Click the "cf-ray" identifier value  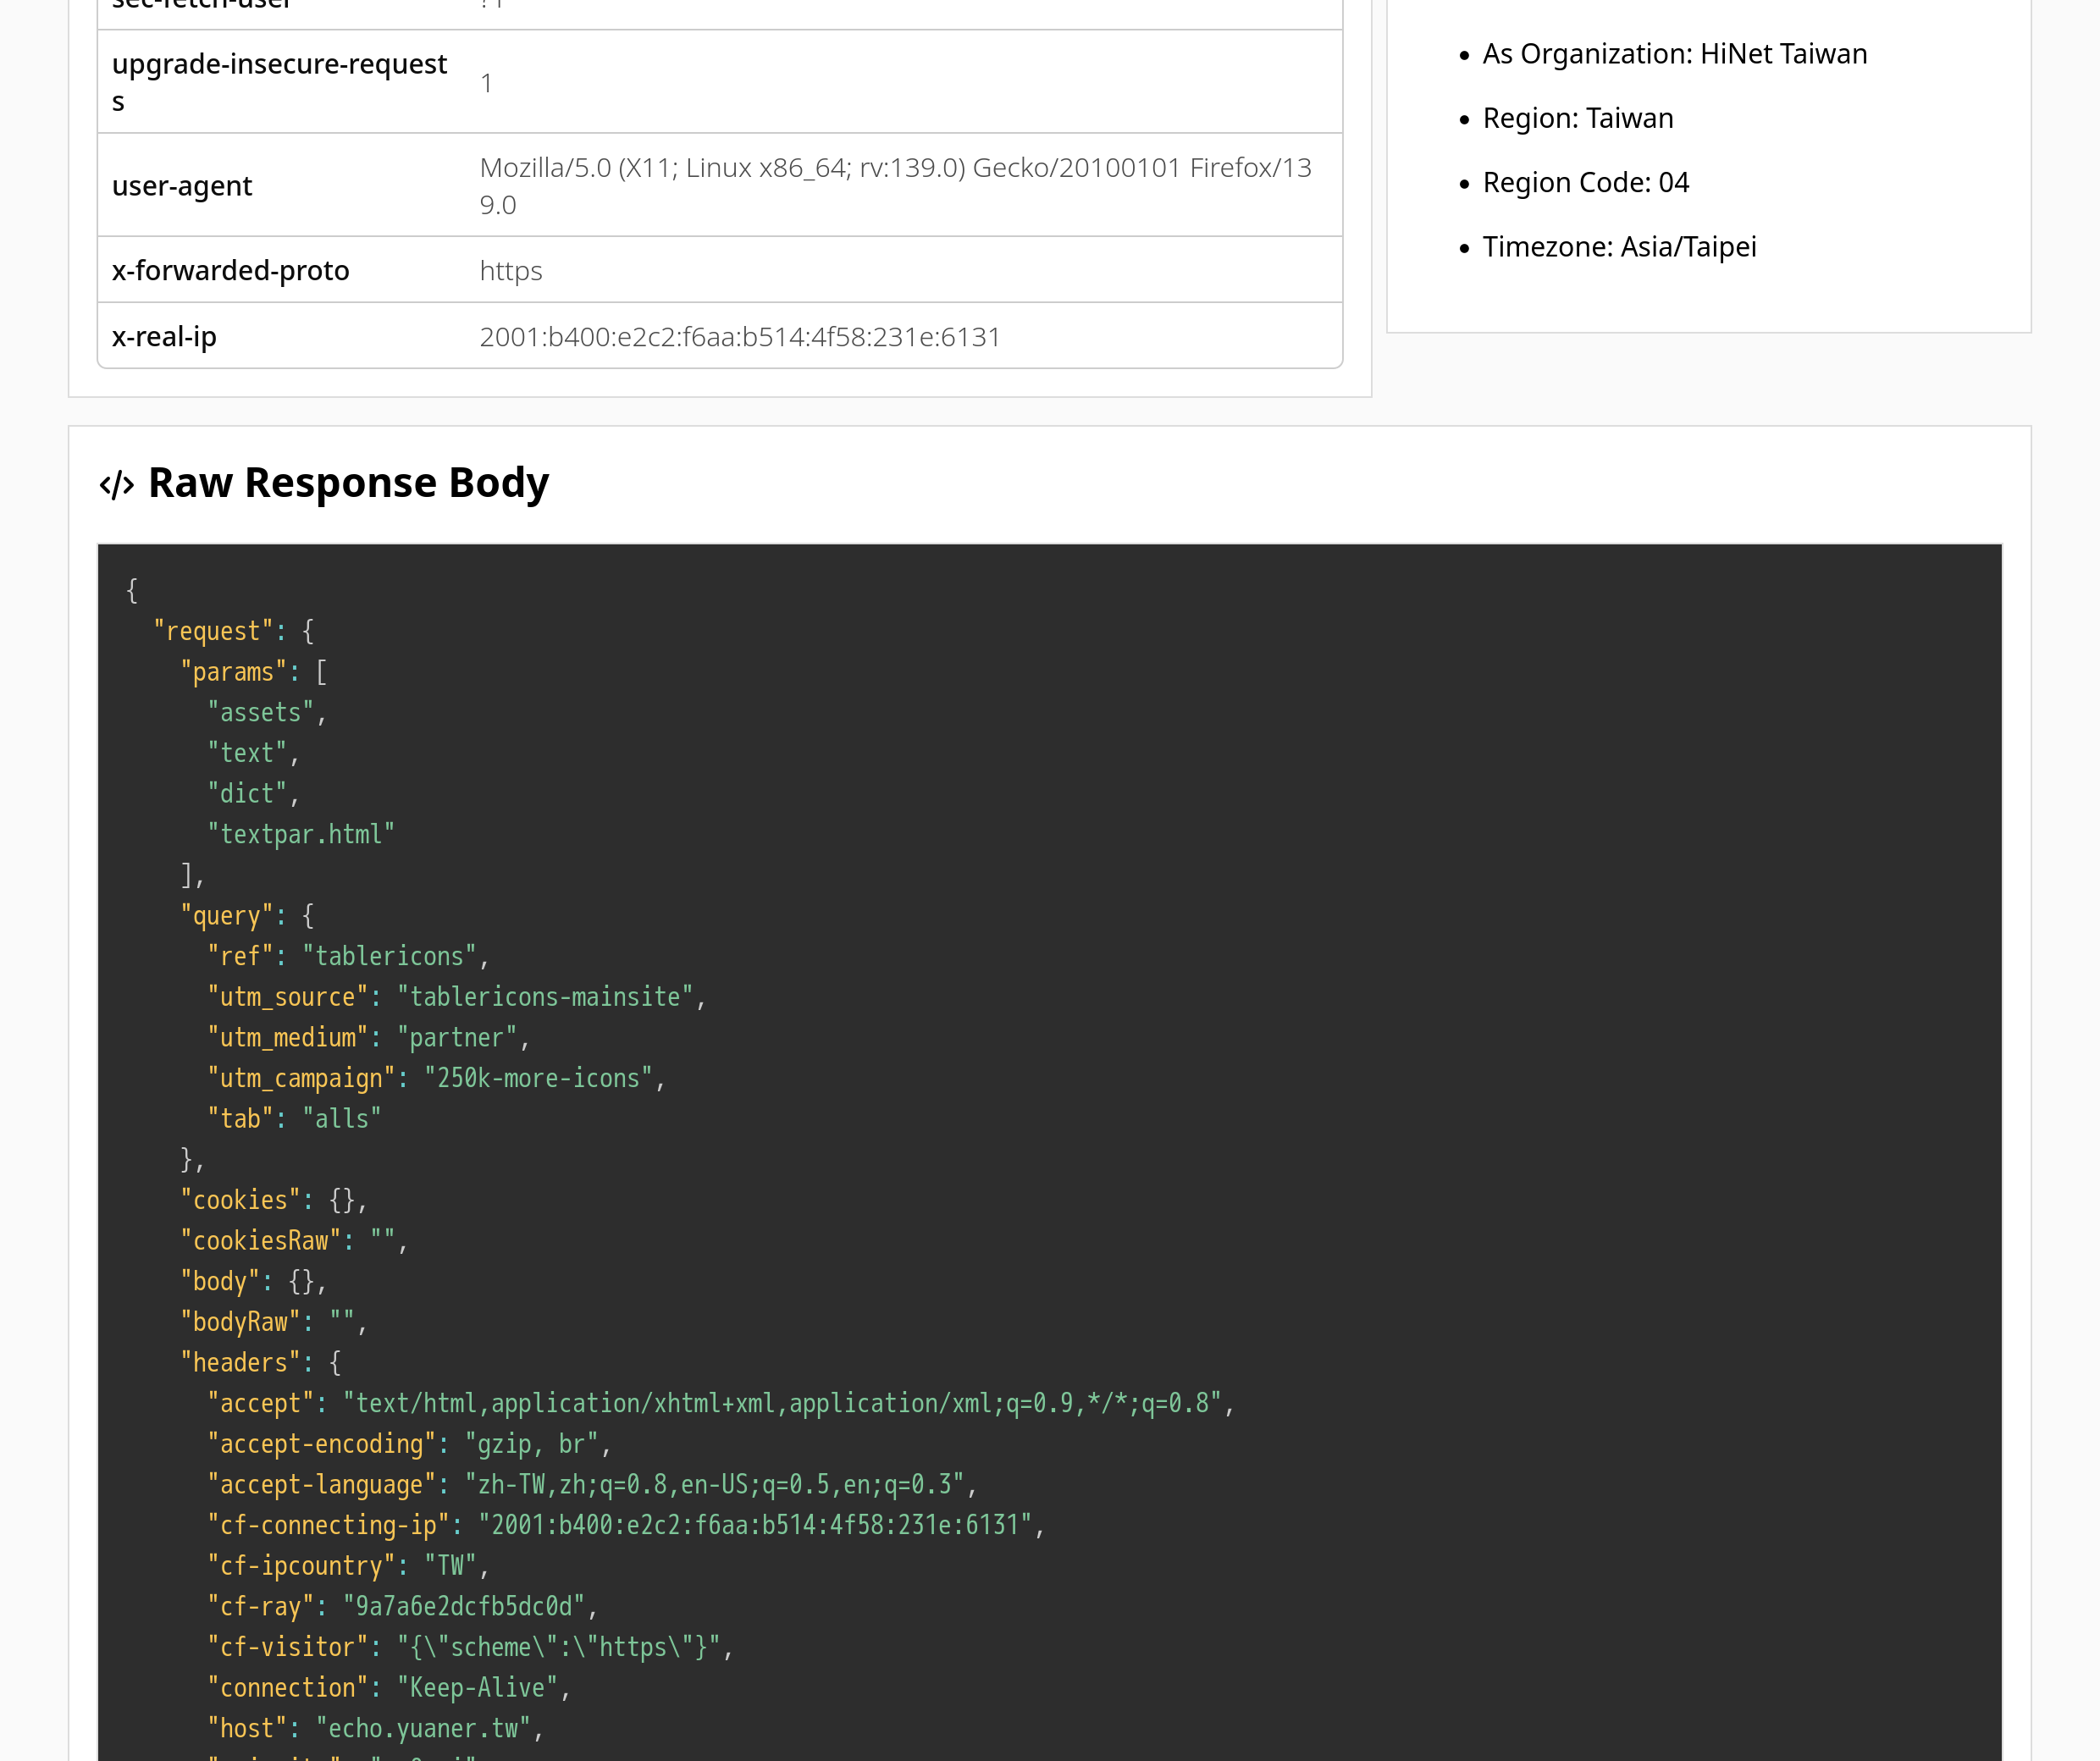click(x=464, y=1606)
